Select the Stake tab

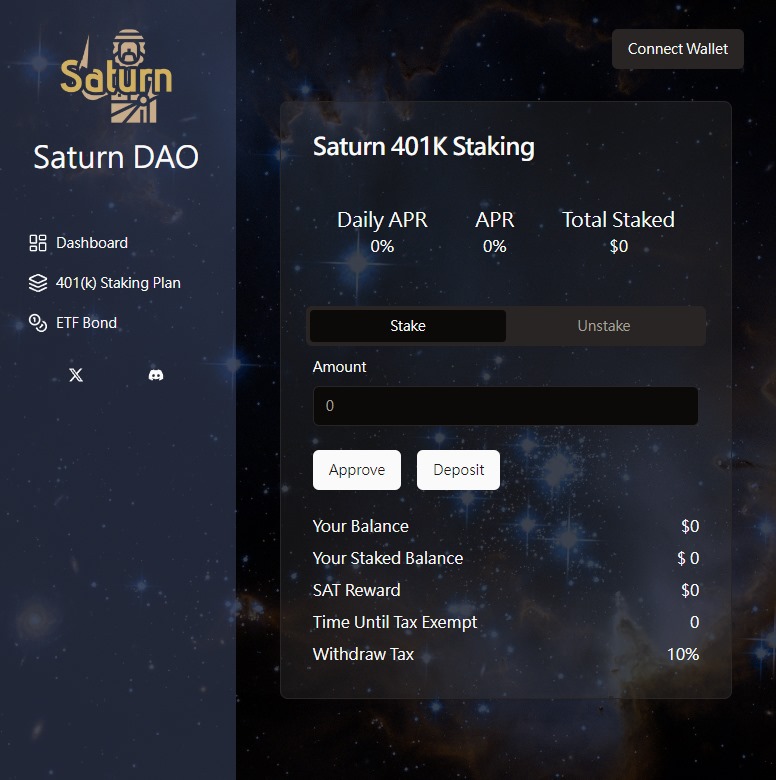coord(408,326)
